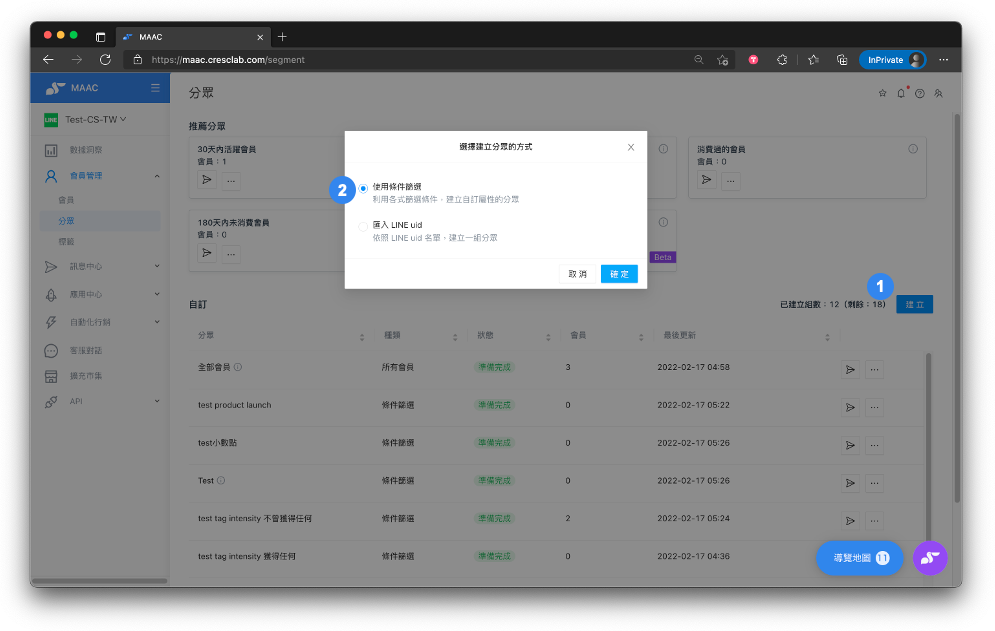
Task: Close the dialog with the X icon
Action: pos(630,147)
